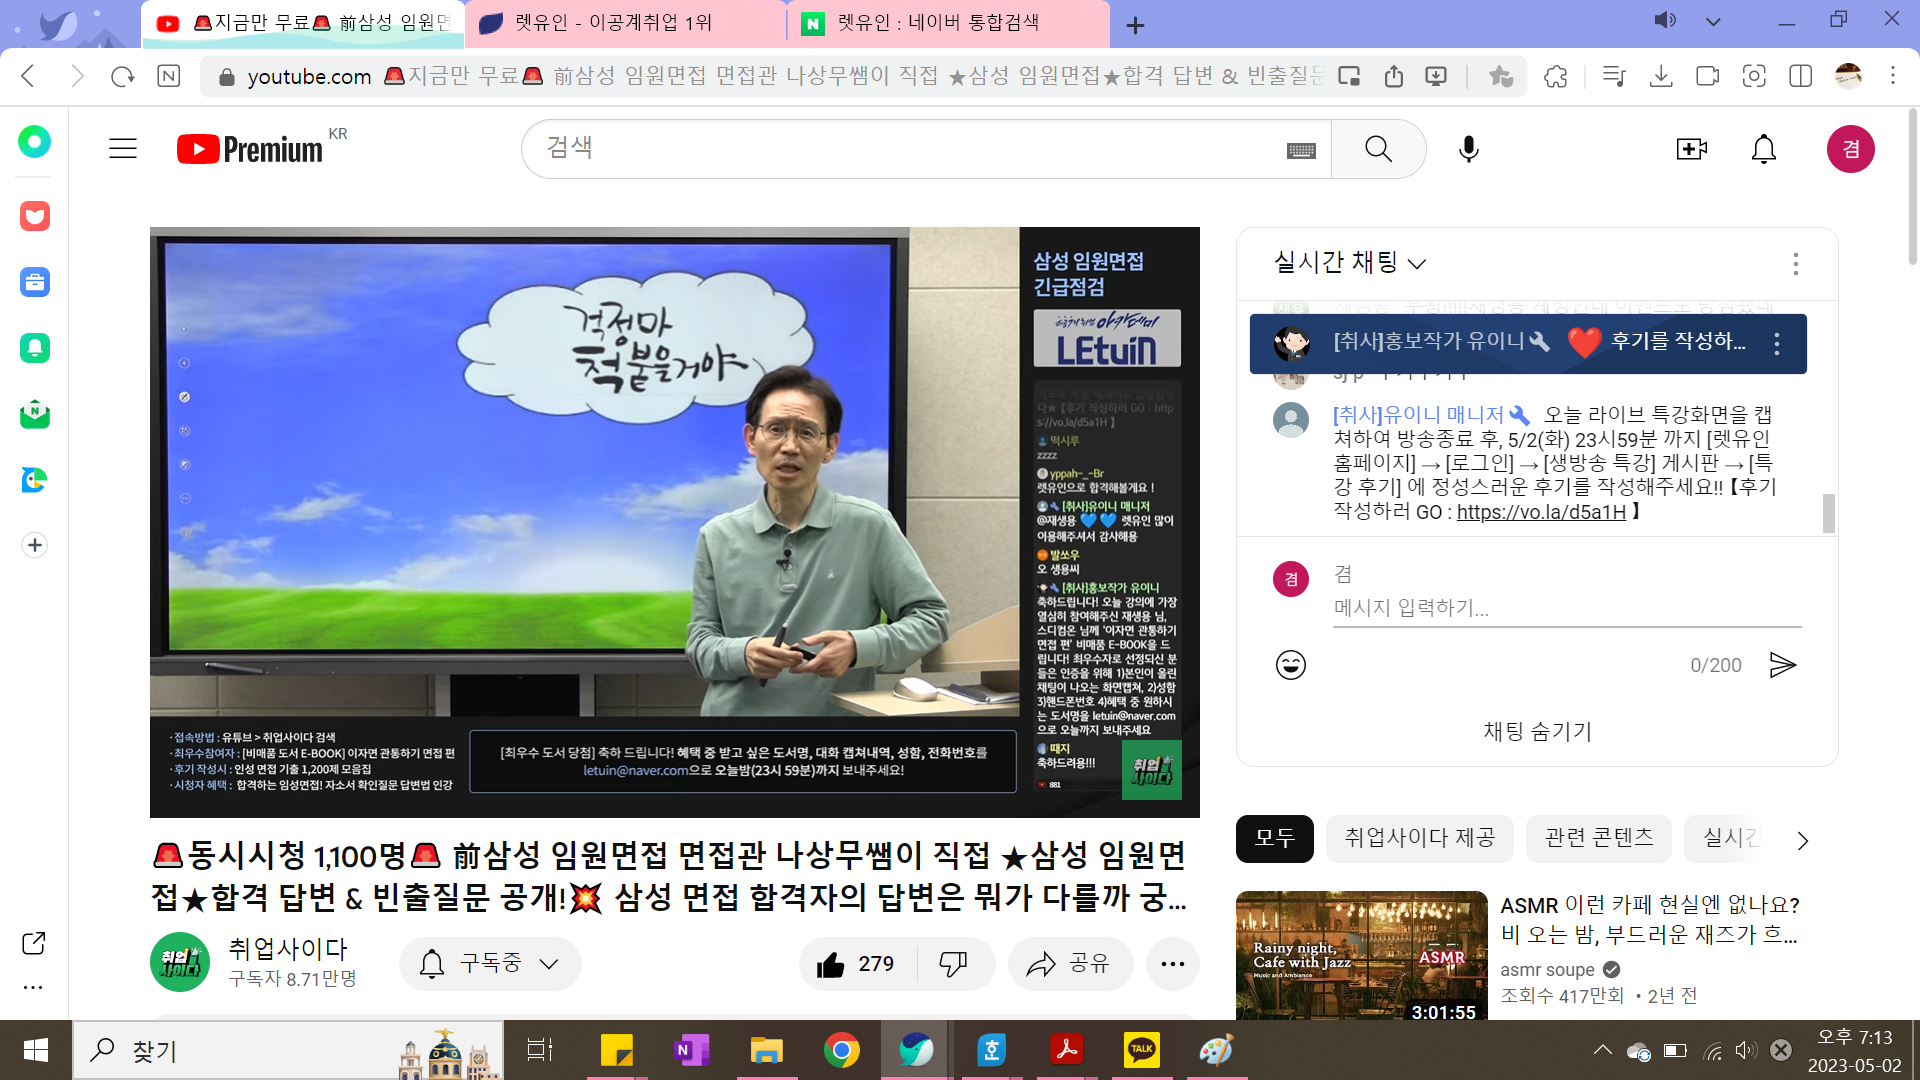Switch to the YouTube browser tab
Viewport: 1920px width, 1080px height.
(x=303, y=23)
